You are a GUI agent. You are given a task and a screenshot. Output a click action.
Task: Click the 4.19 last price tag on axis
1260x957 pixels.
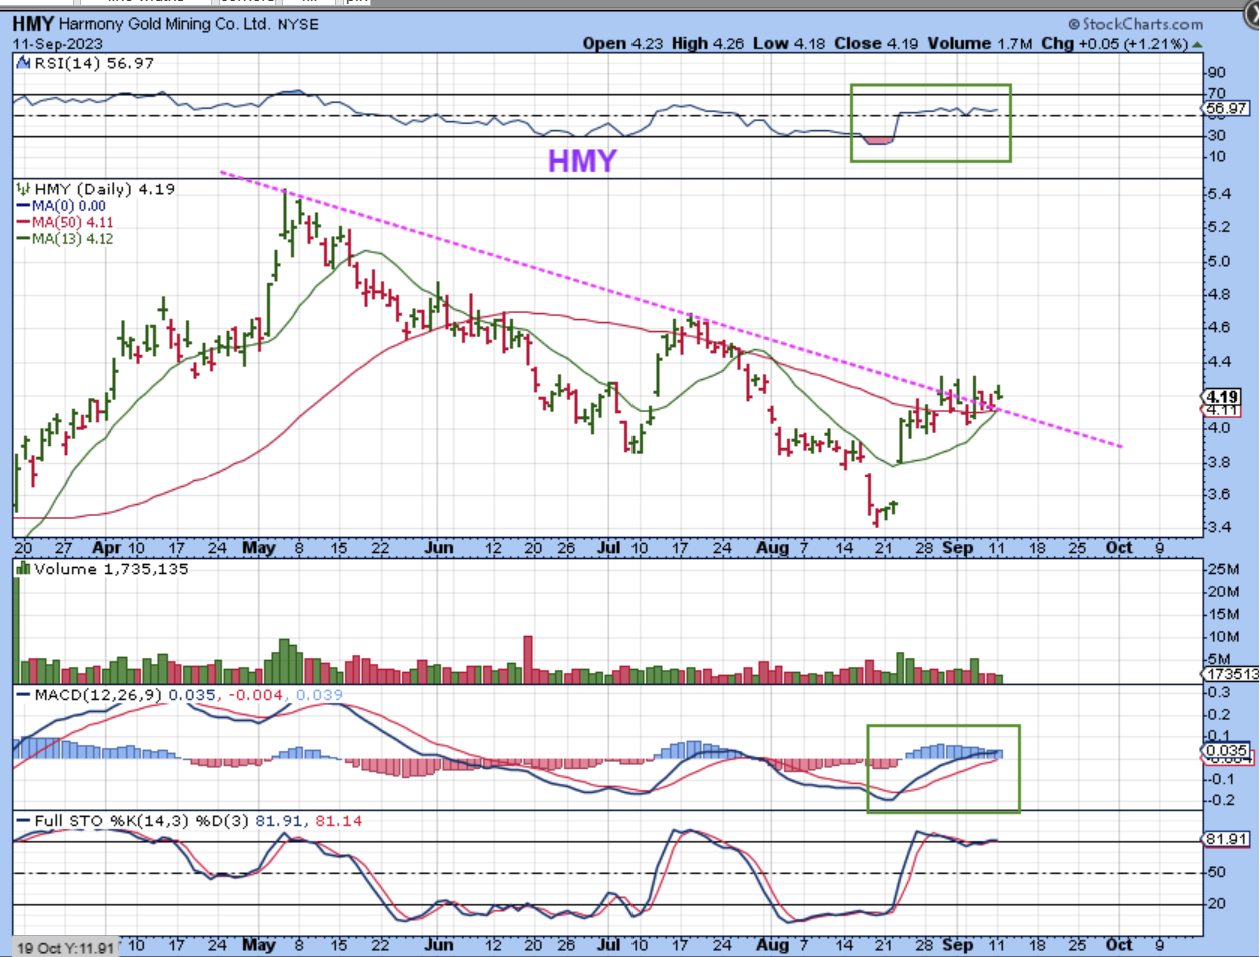pyautogui.click(x=1223, y=397)
